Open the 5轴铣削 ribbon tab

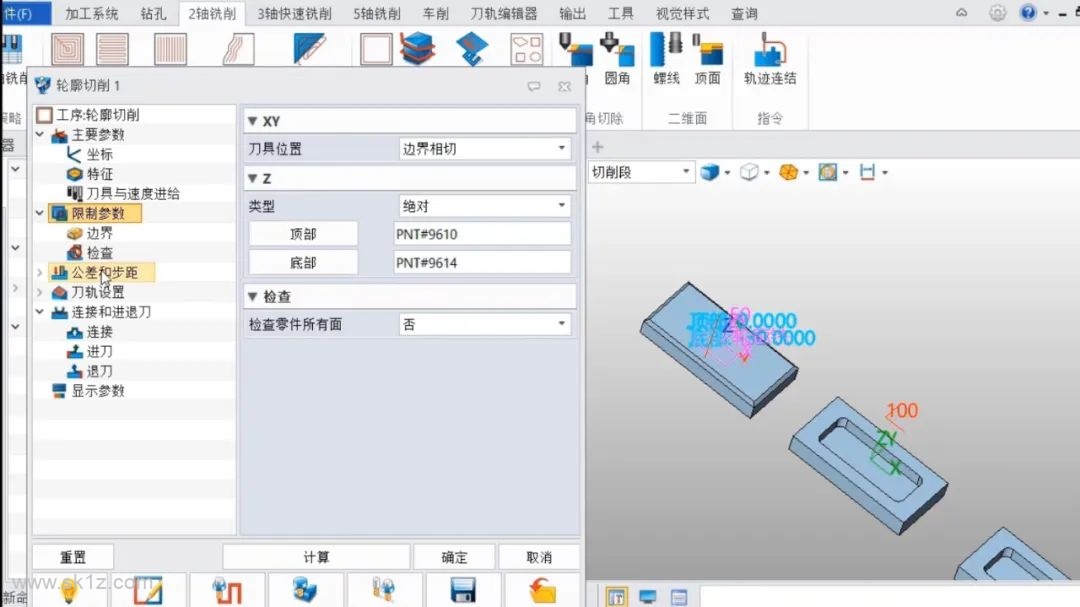click(x=377, y=13)
